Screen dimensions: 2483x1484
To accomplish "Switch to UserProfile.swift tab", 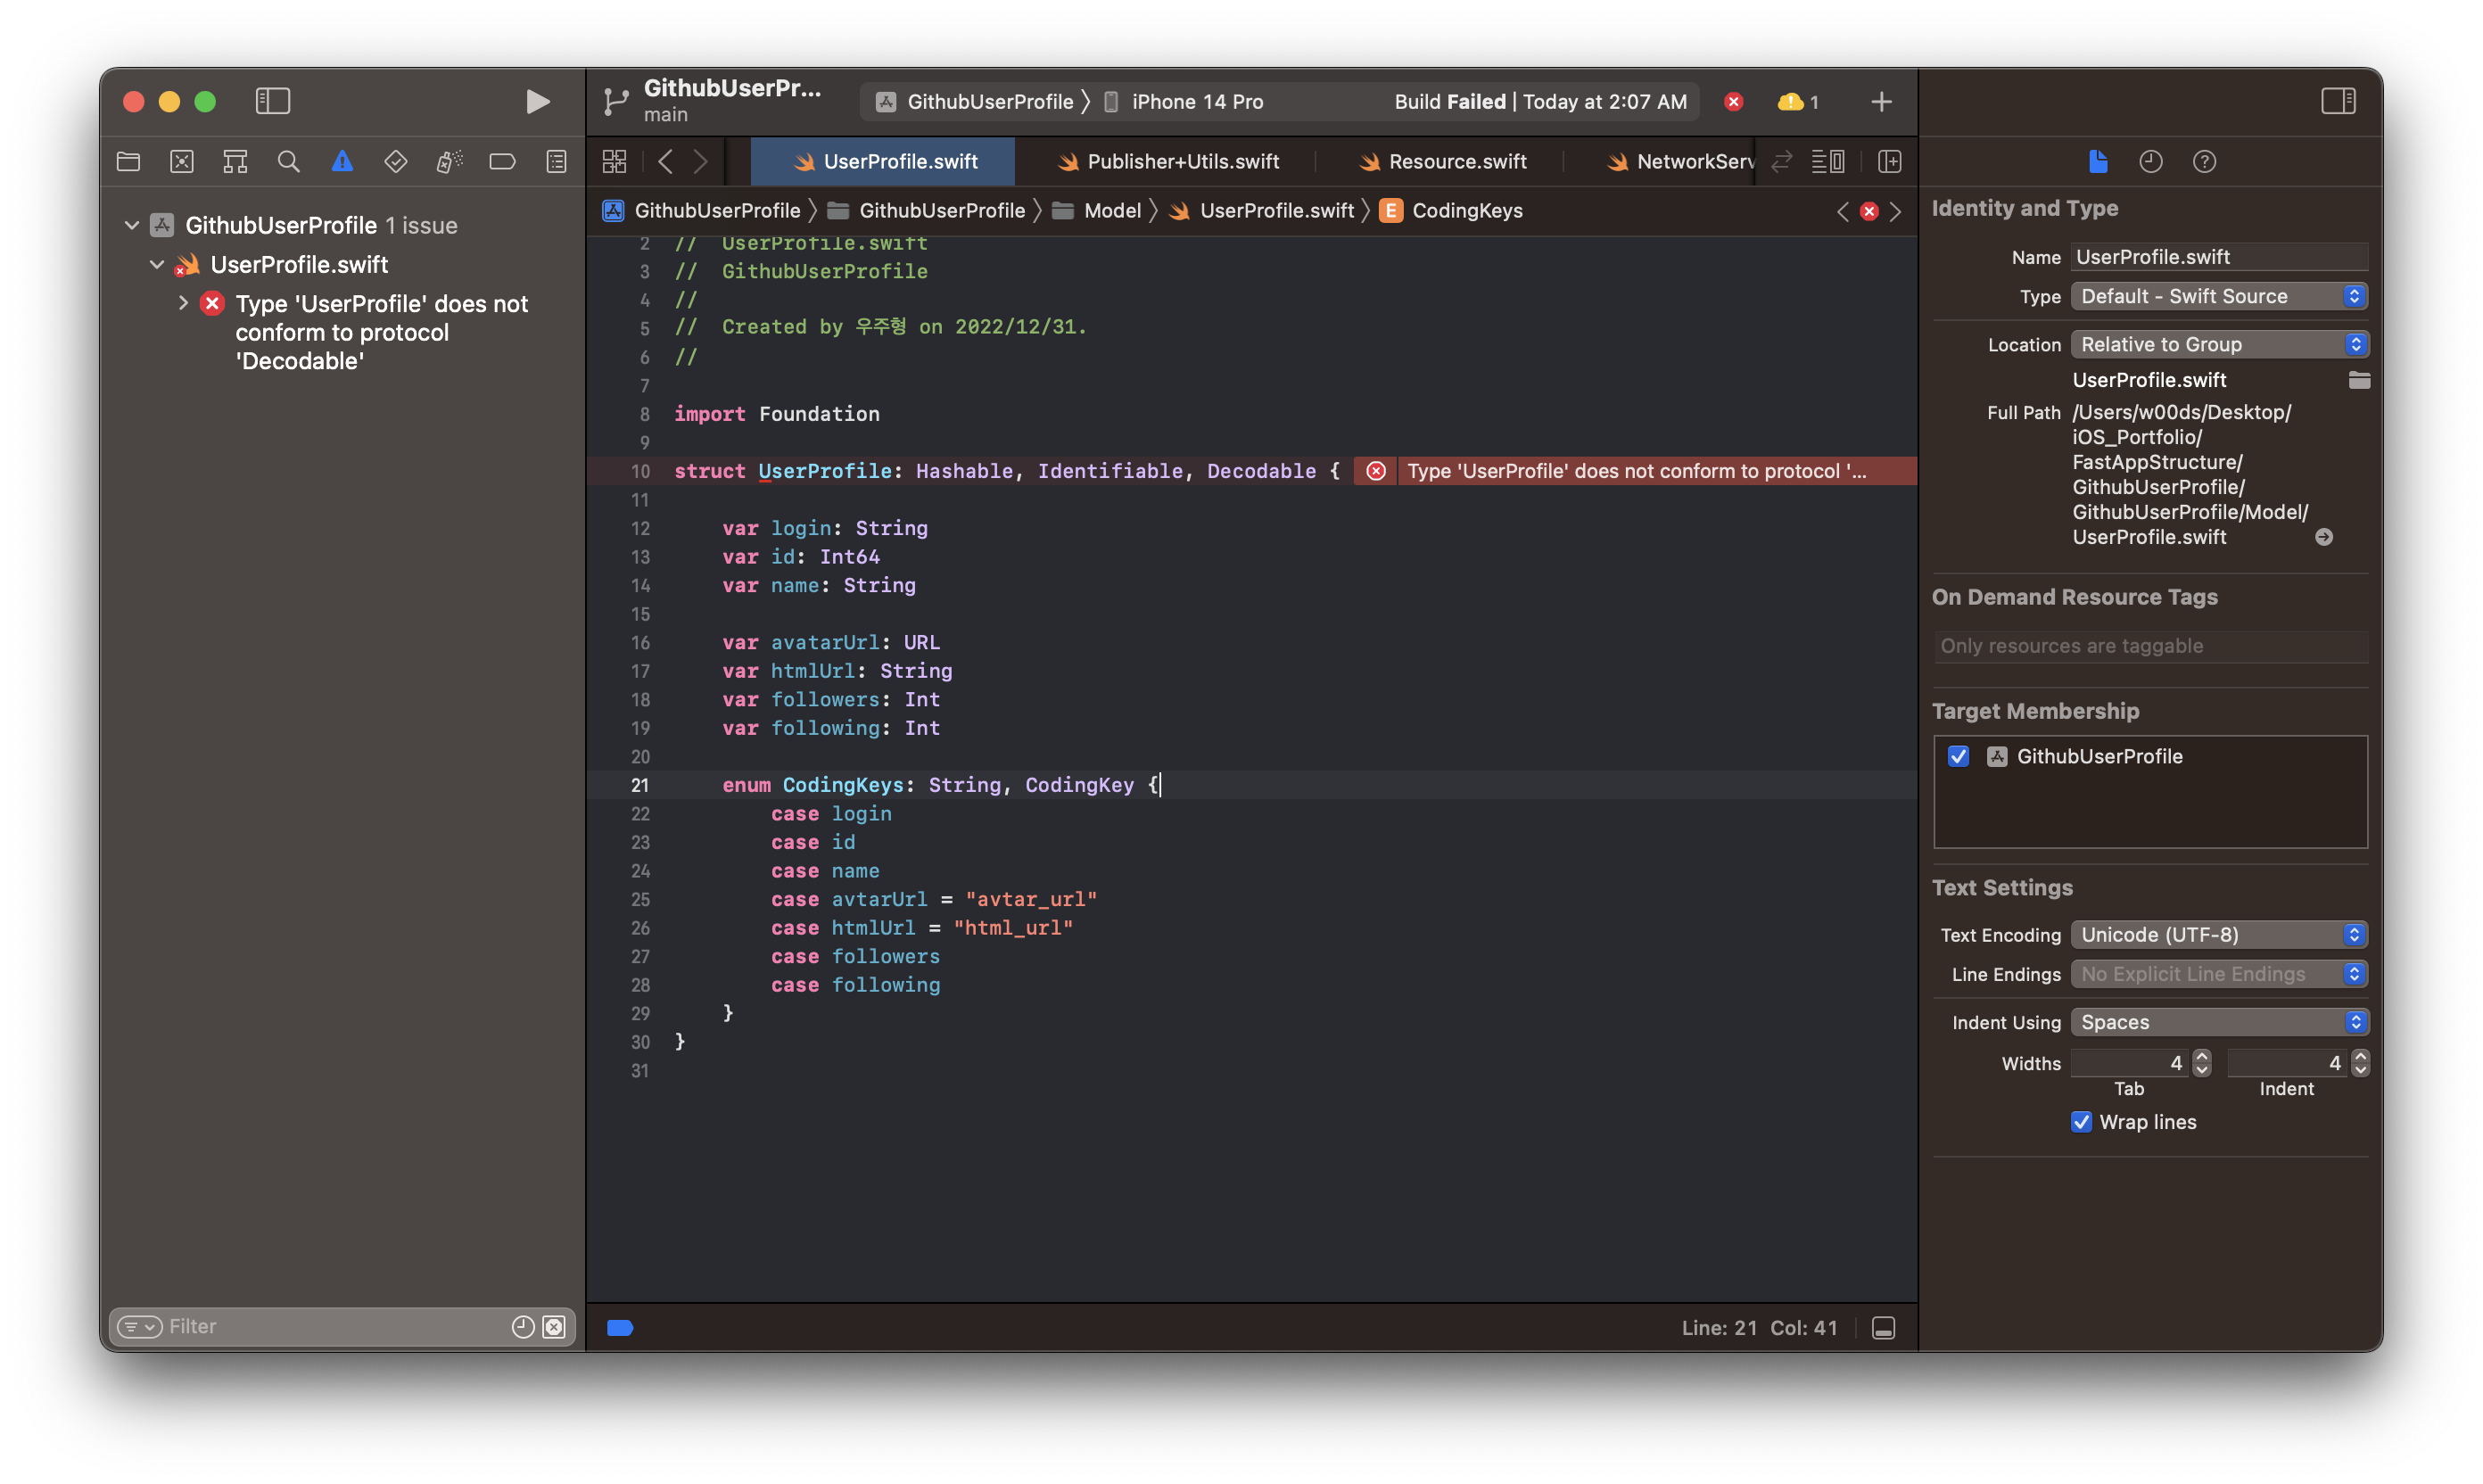I will [x=883, y=161].
